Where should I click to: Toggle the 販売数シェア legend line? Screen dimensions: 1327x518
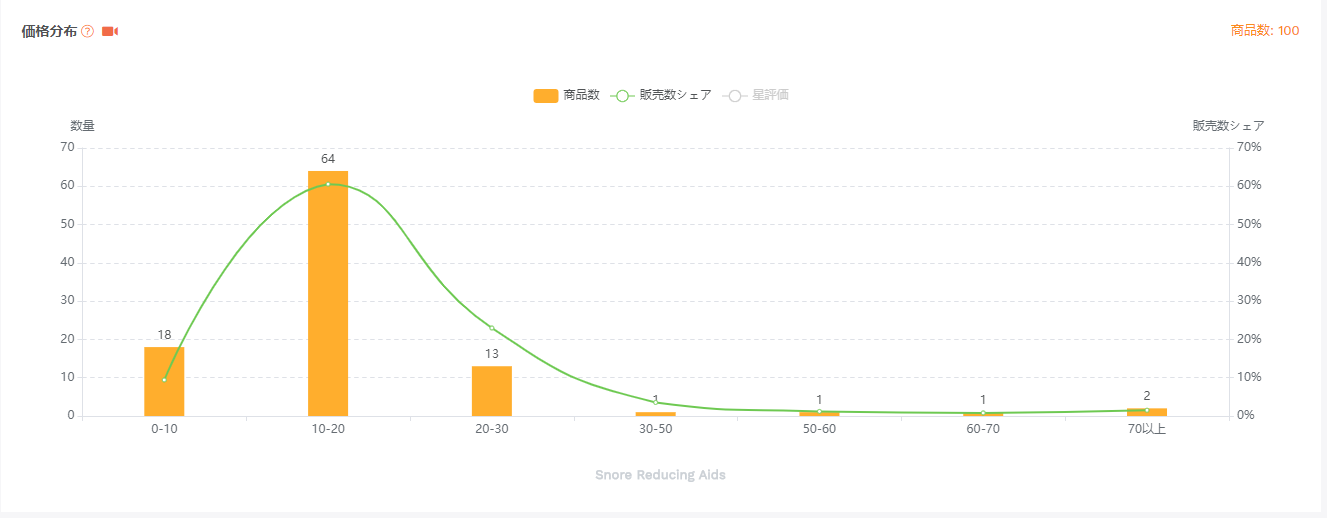pos(661,95)
